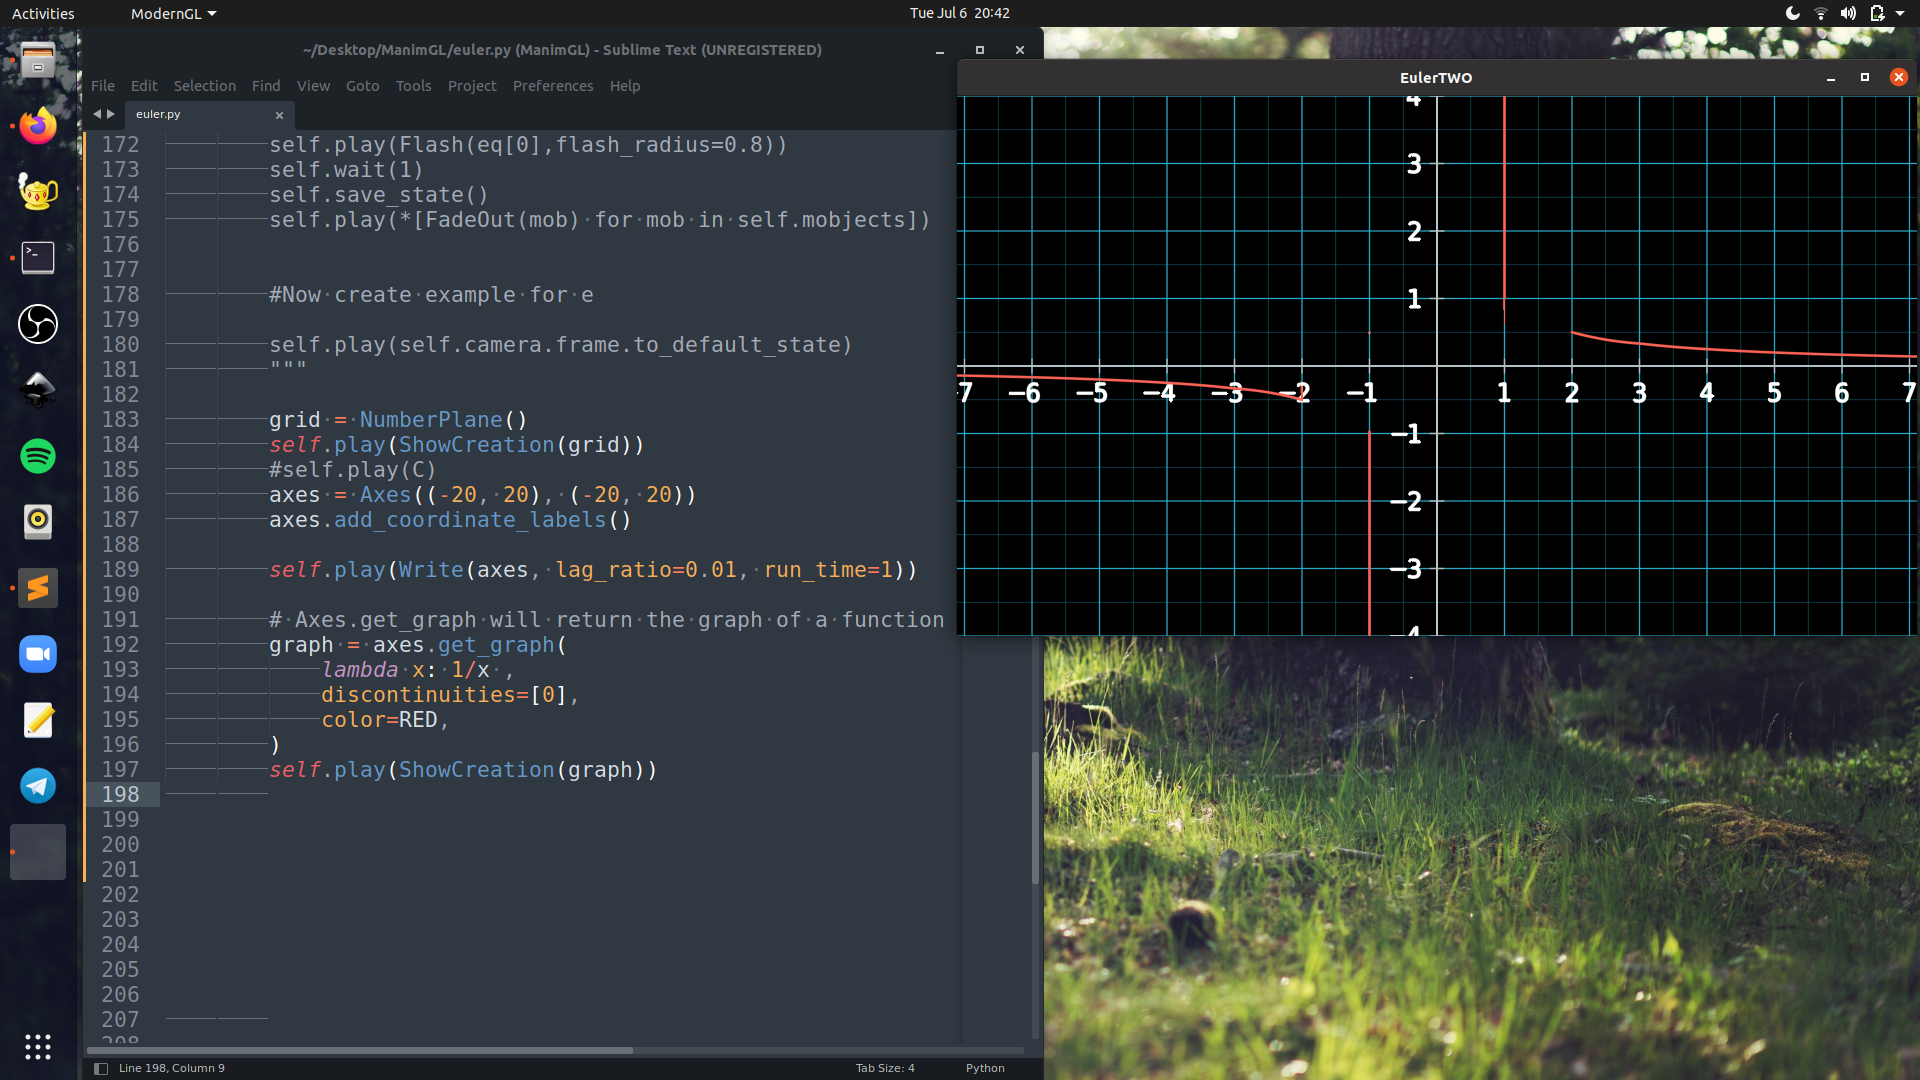Screen dimensions: 1920x1080
Task: Start Spotify from the dock
Action: click(x=37, y=456)
